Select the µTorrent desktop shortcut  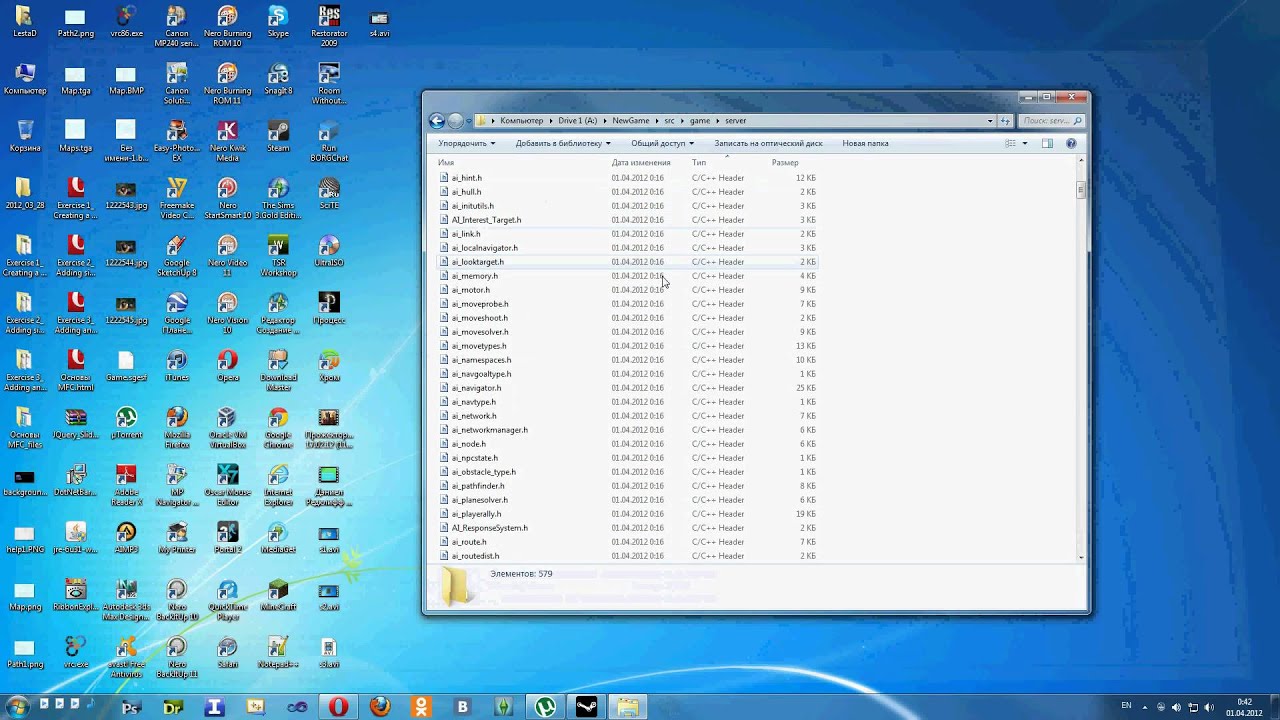pyautogui.click(x=126, y=424)
